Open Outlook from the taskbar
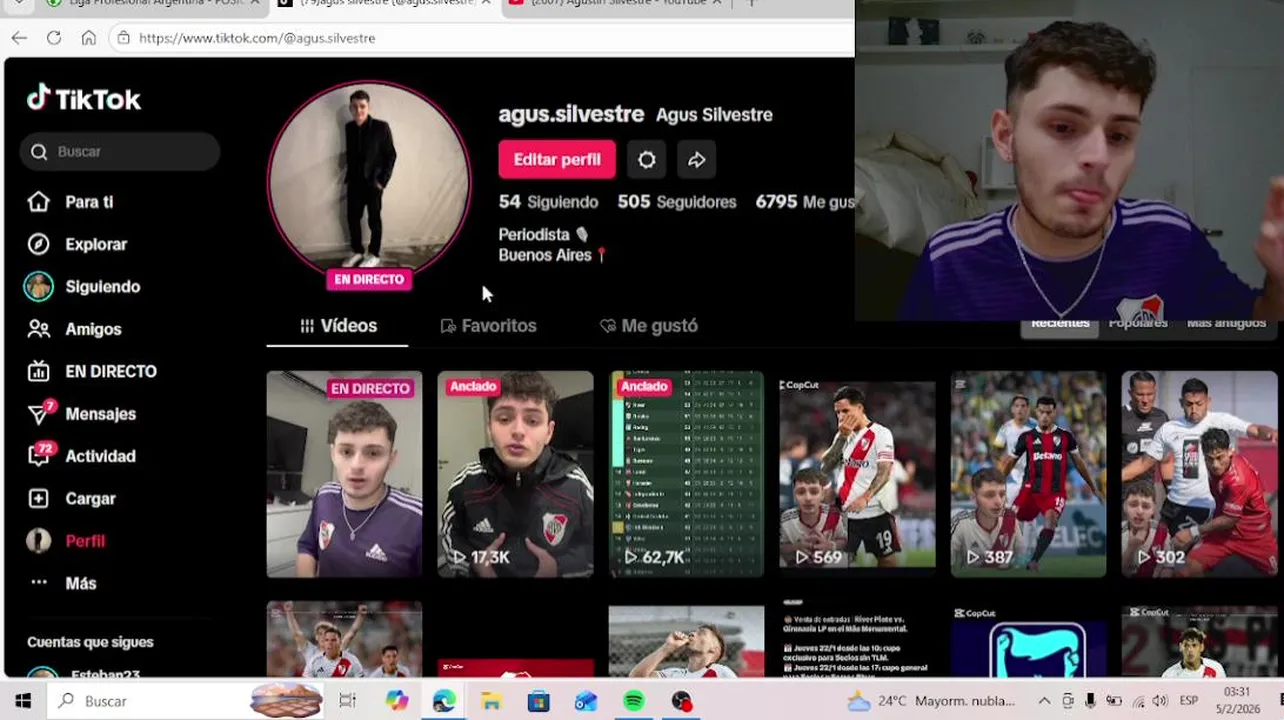The width and height of the screenshot is (1284, 720). click(586, 701)
